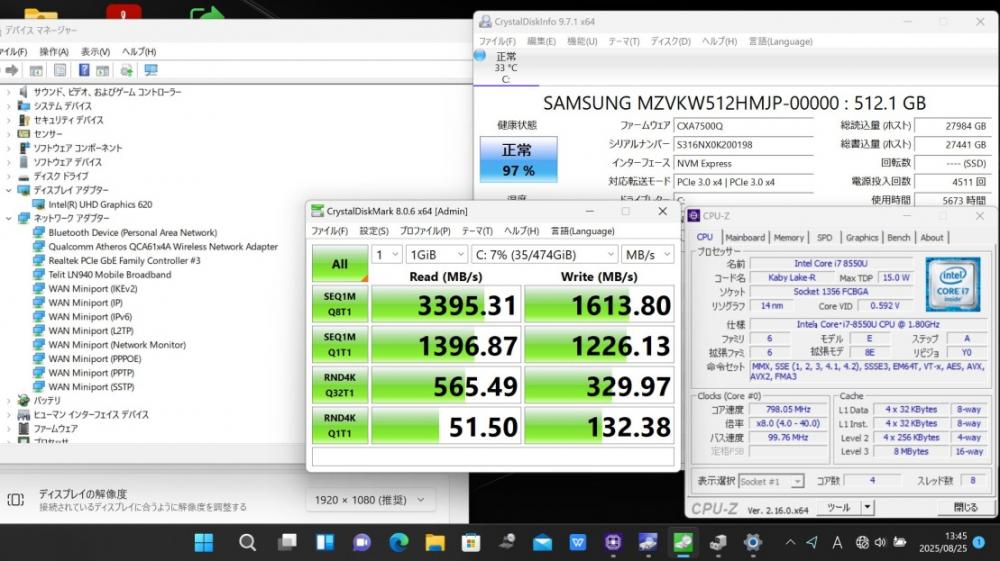The height and width of the screenshot is (561, 1000).
Task: Switch to Graphics tab in CPU-Z
Action: (x=862, y=237)
